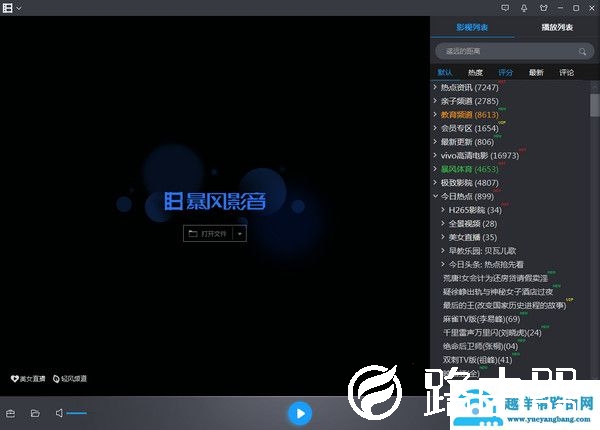Open the dropdown arrow next to 打开文件
The height and width of the screenshot is (430, 600).
pyautogui.click(x=240, y=233)
